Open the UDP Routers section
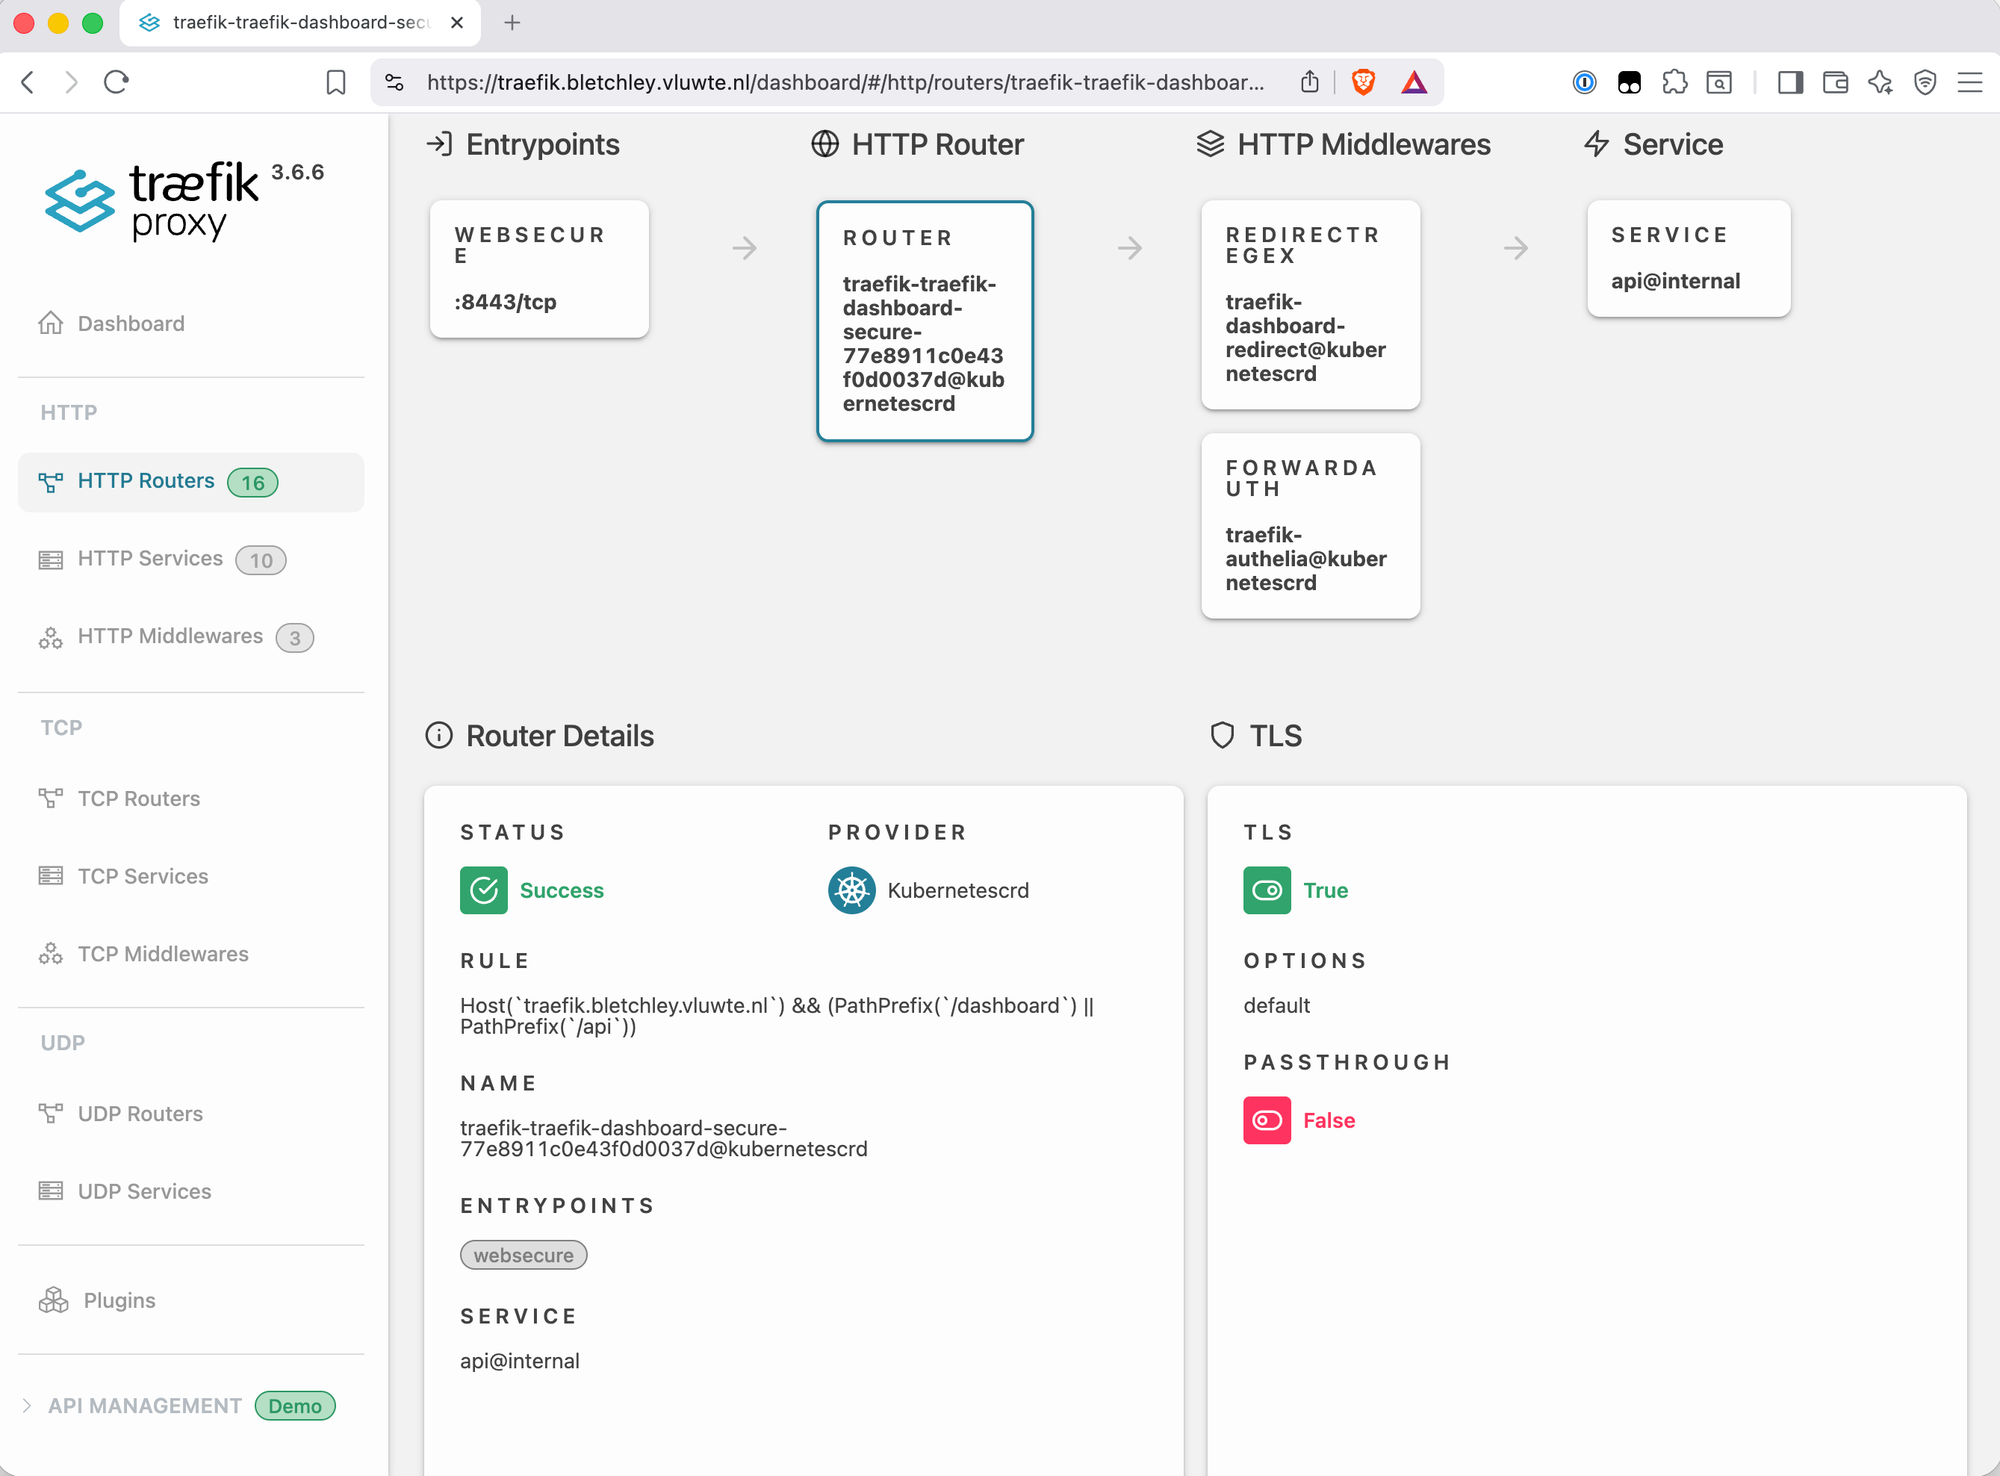This screenshot has width=2000, height=1476. 140,1113
